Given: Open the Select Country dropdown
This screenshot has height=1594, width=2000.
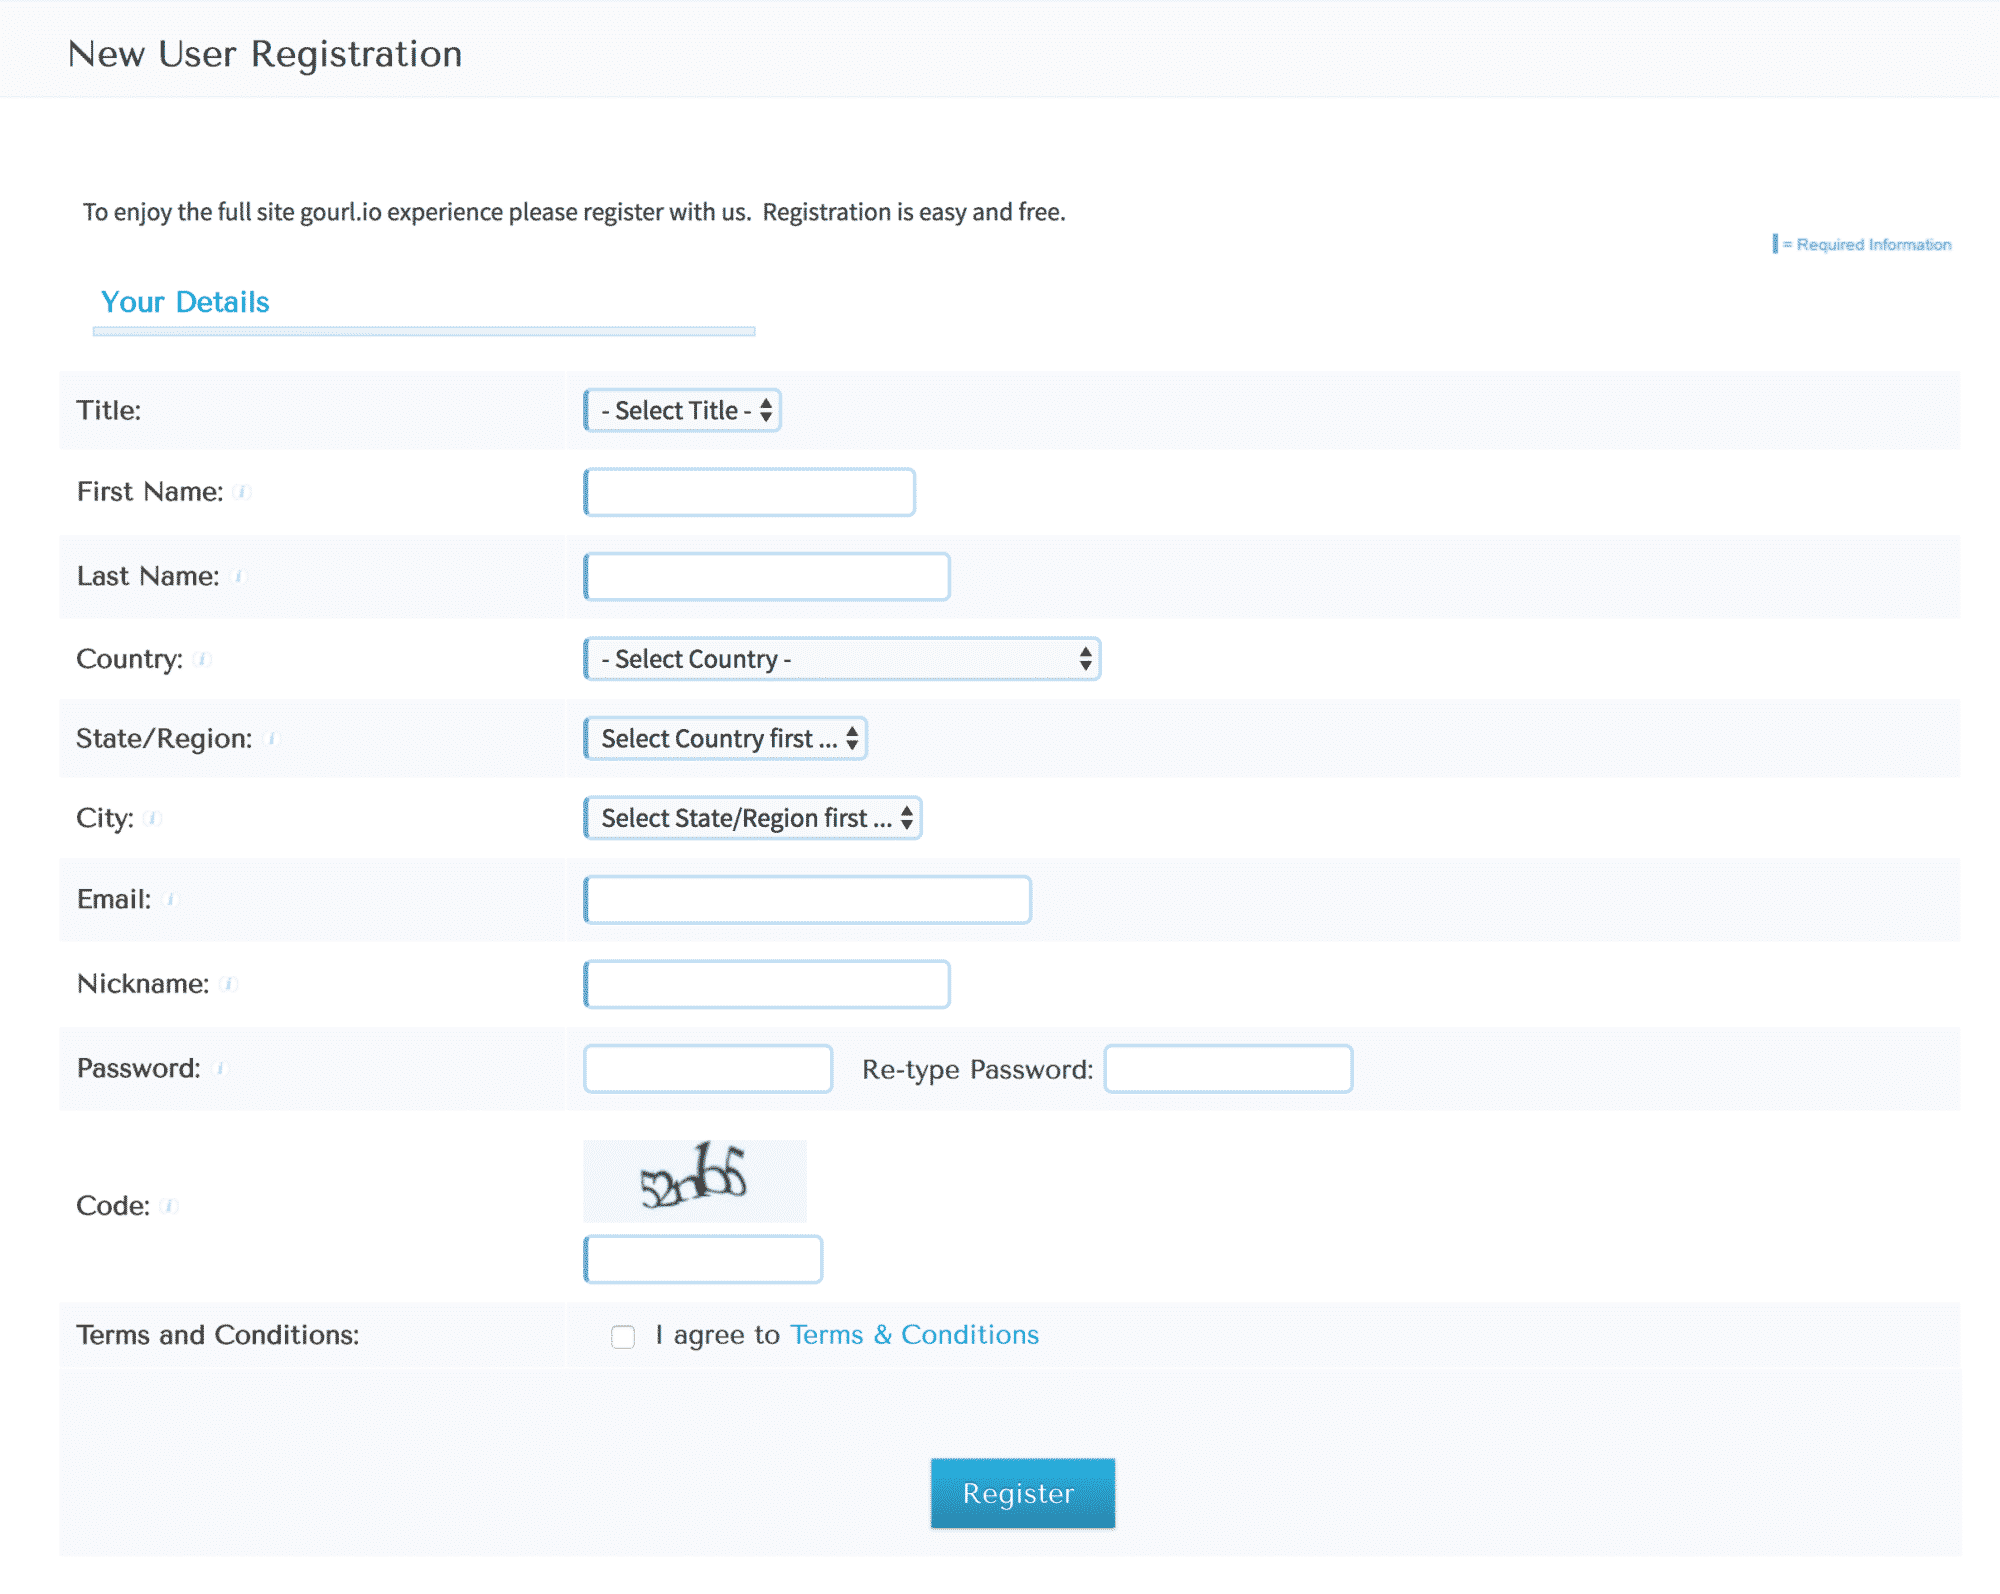Looking at the screenshot, I should [x=841, y=659].
